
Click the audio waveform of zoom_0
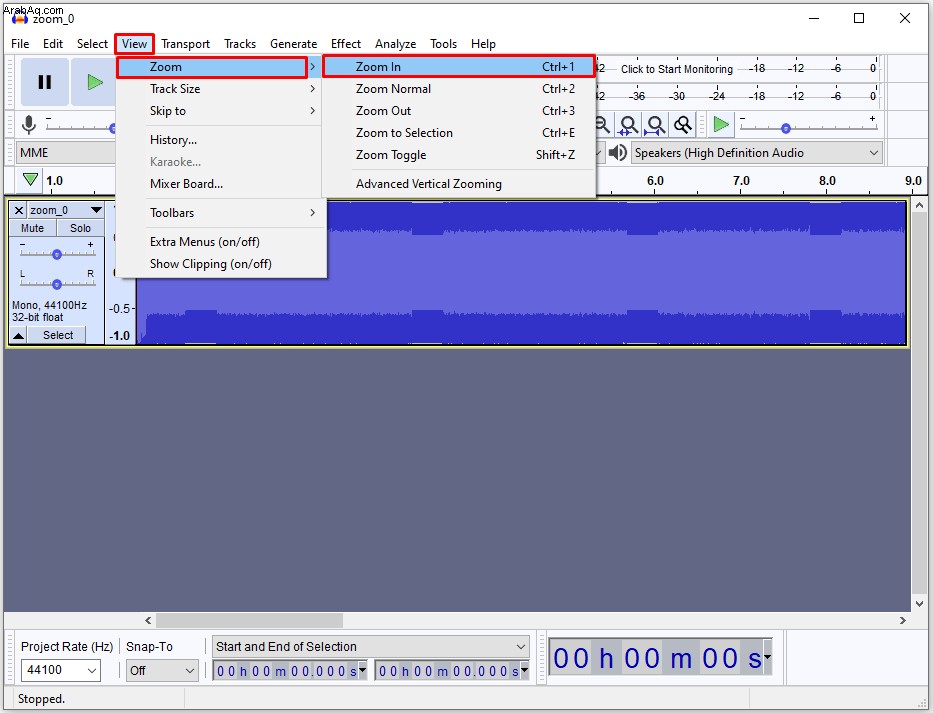click(x=521, y=273)
